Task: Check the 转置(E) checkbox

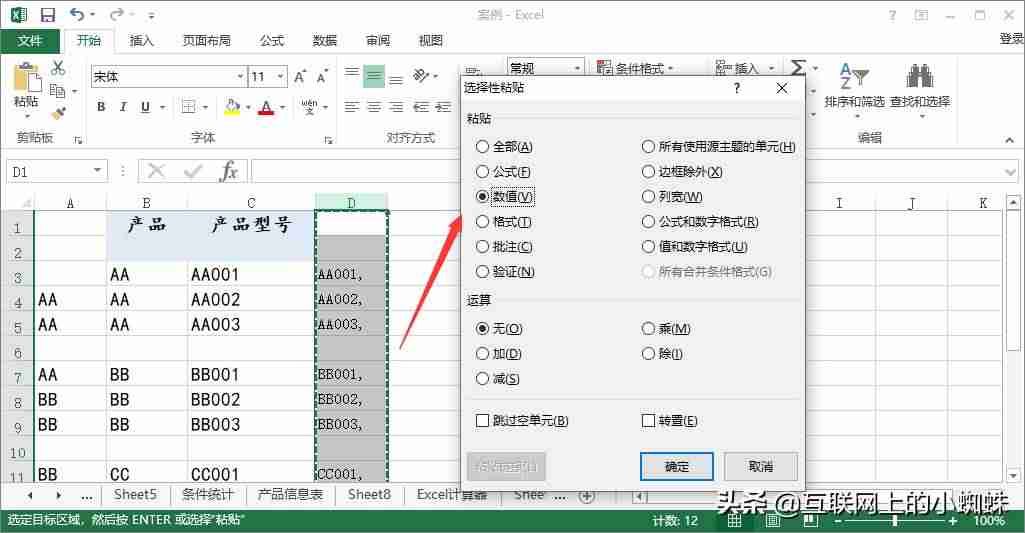Action: [x=669, y=421]
